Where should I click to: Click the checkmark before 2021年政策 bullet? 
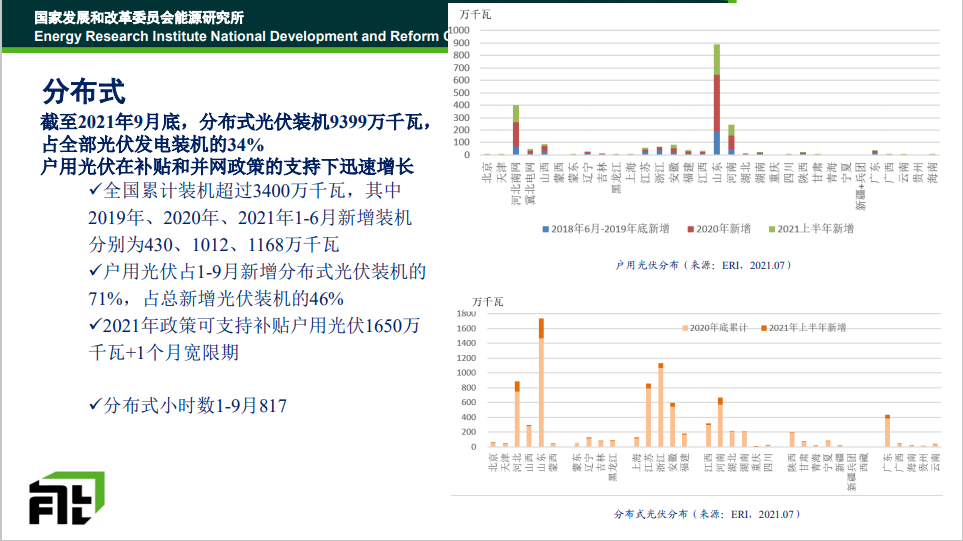(x=96, y=325)
